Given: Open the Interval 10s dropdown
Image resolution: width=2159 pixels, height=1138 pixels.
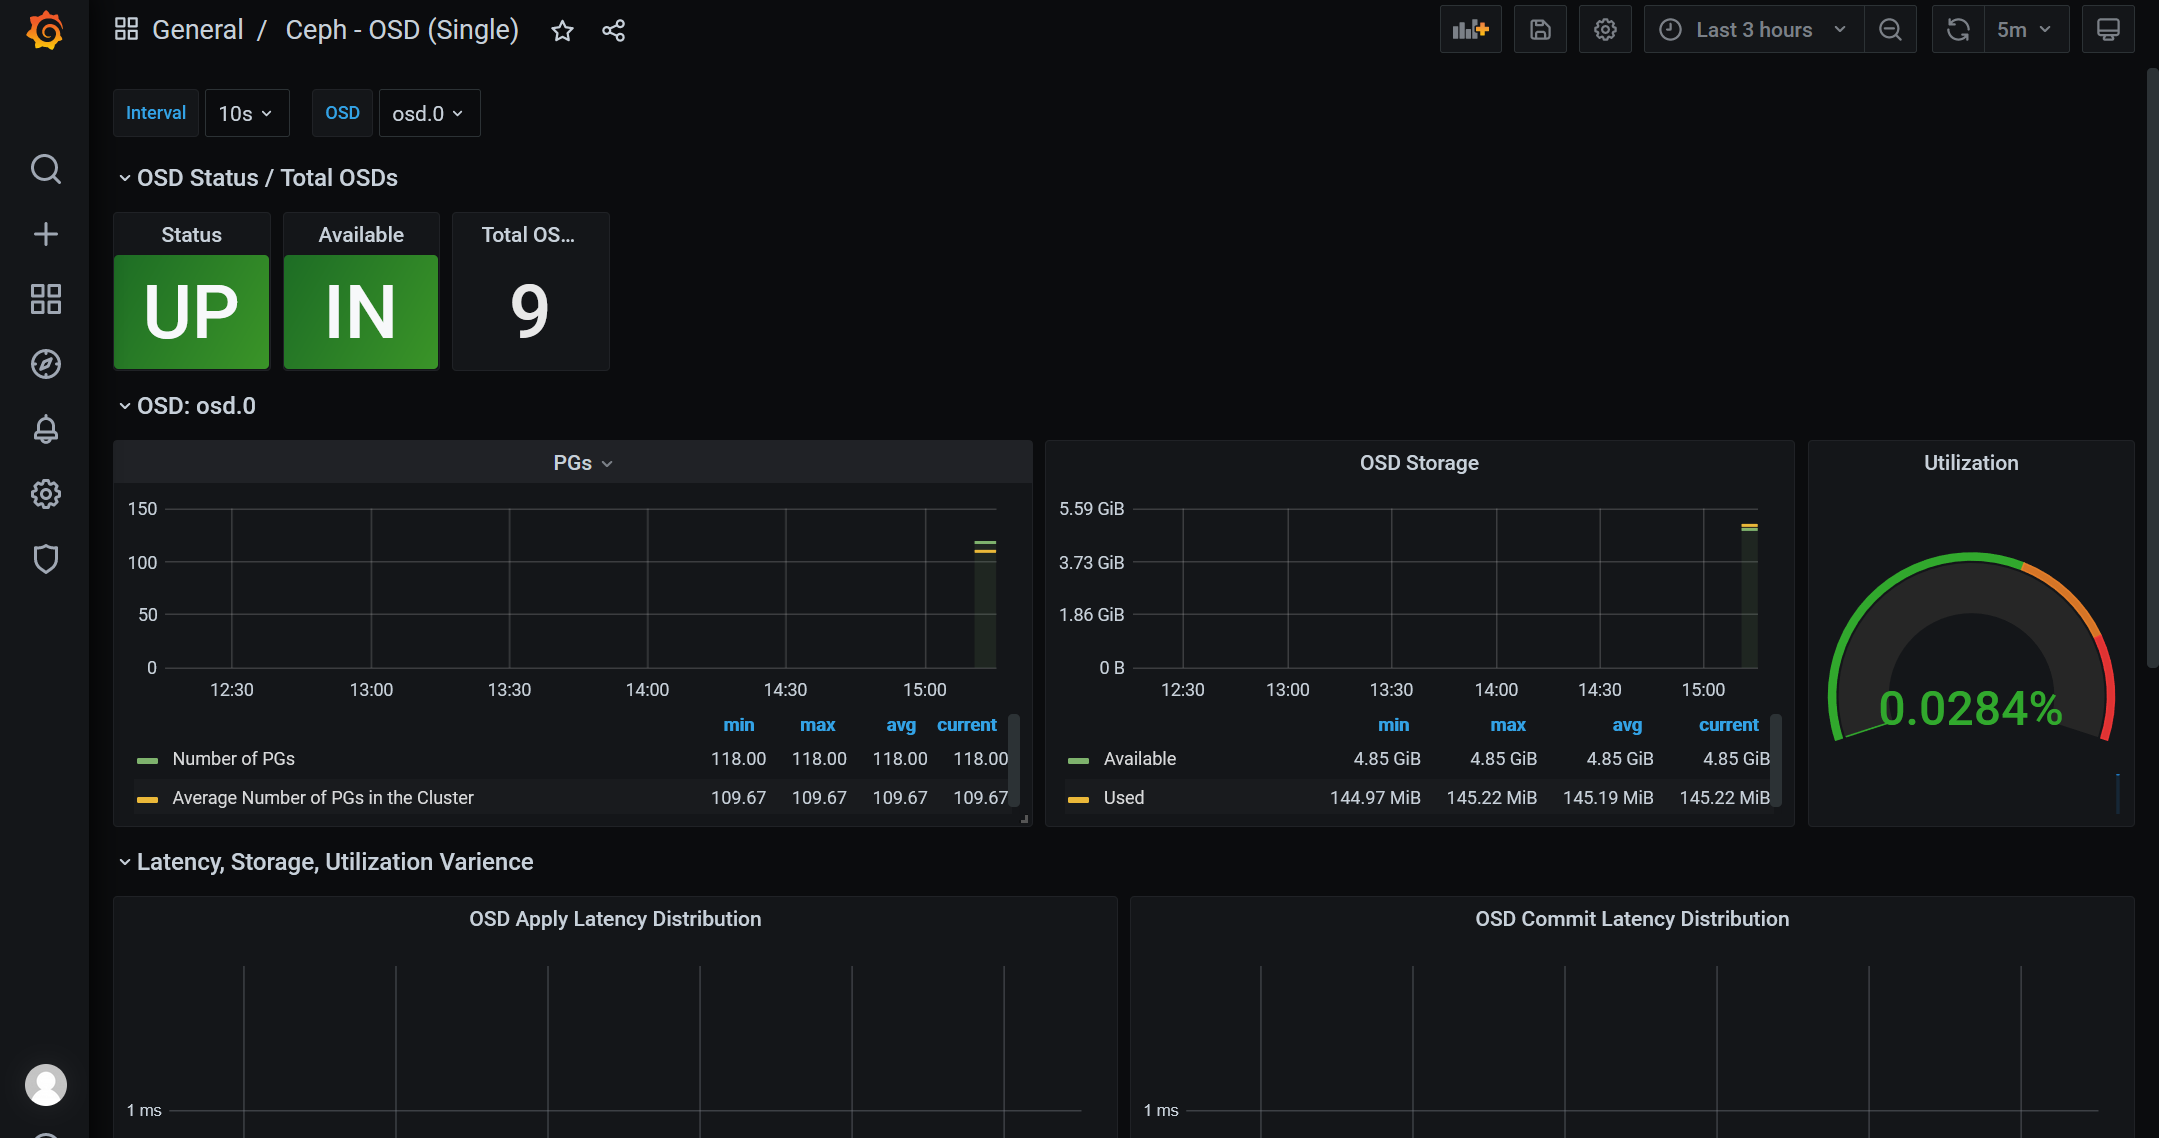Looking at the screenshot, I should 246,113.
